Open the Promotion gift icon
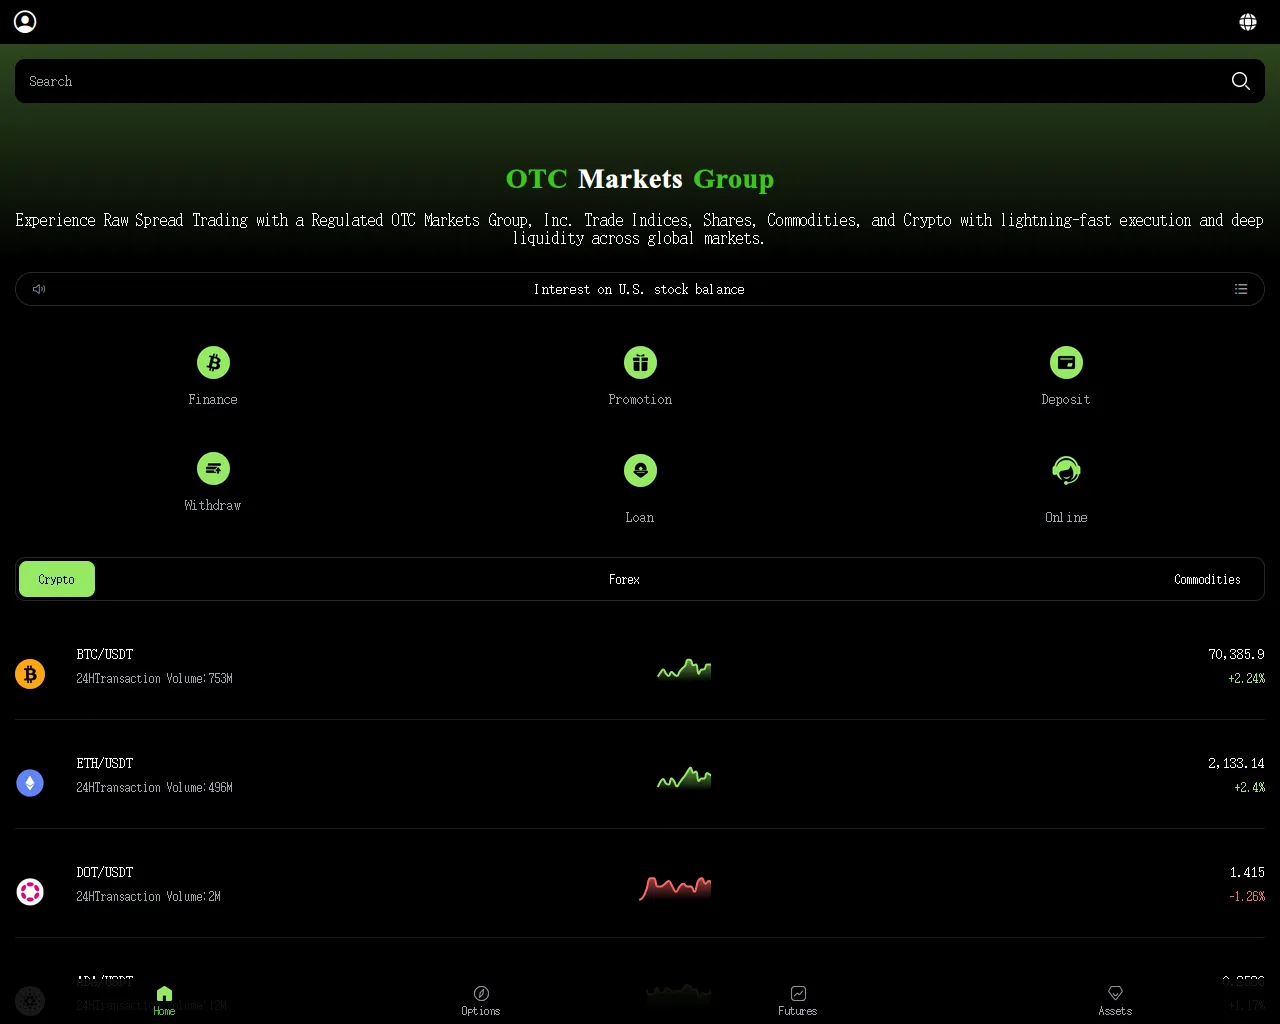Screen dimensions: 1280x1024 (x=640, y=362)
